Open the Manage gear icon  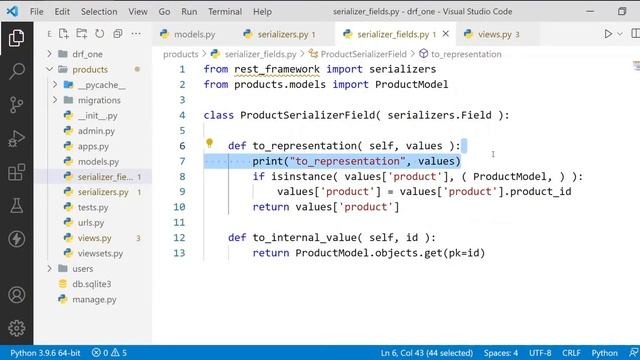[16, 328]
